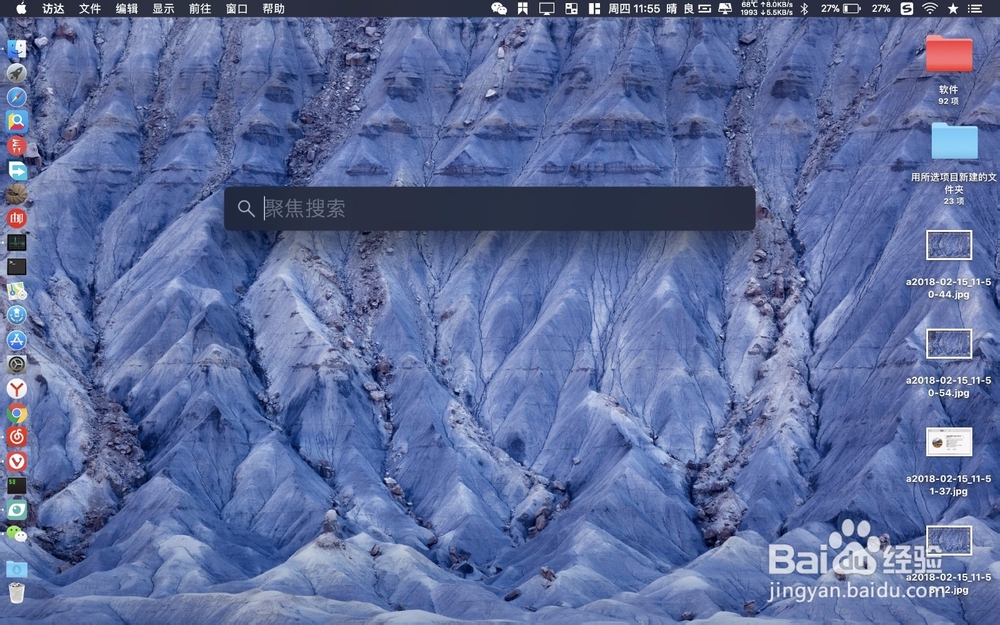Click inside the 聚焦搜索 Spotlight search field
This screenshot has width=1000, height=625.
pyautogui.click(x=490, y=208)
